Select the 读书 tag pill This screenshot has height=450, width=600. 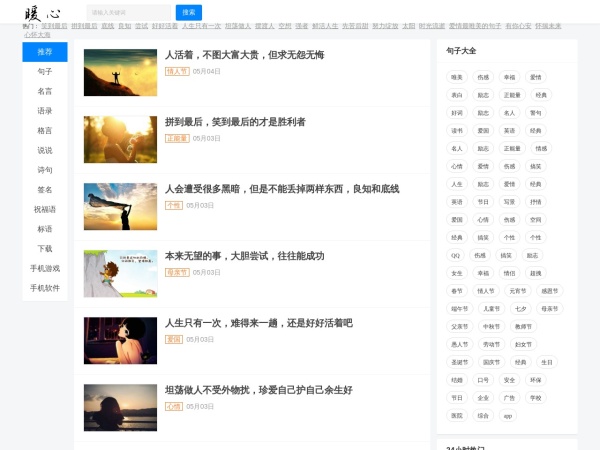pyautogui.click(x=457, y=130)
